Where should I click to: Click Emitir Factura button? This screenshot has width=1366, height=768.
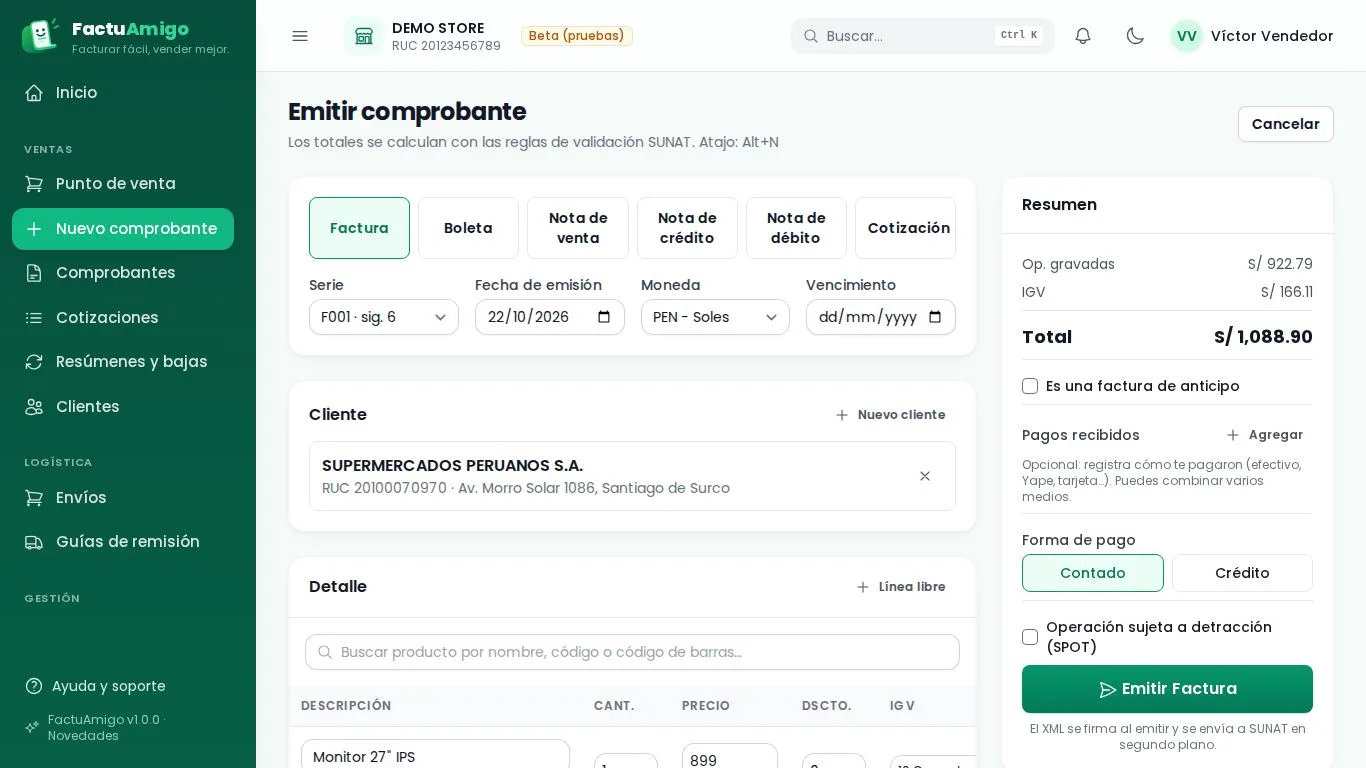[x=1167, y=689]
